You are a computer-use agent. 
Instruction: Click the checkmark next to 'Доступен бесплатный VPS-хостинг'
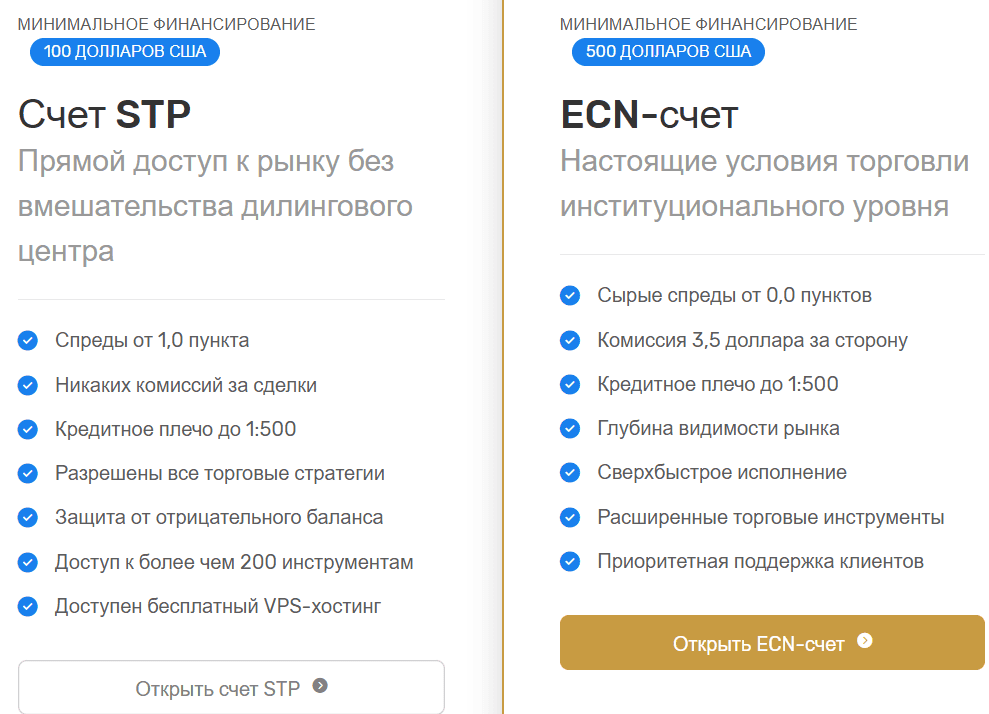(x=27, y=605)
